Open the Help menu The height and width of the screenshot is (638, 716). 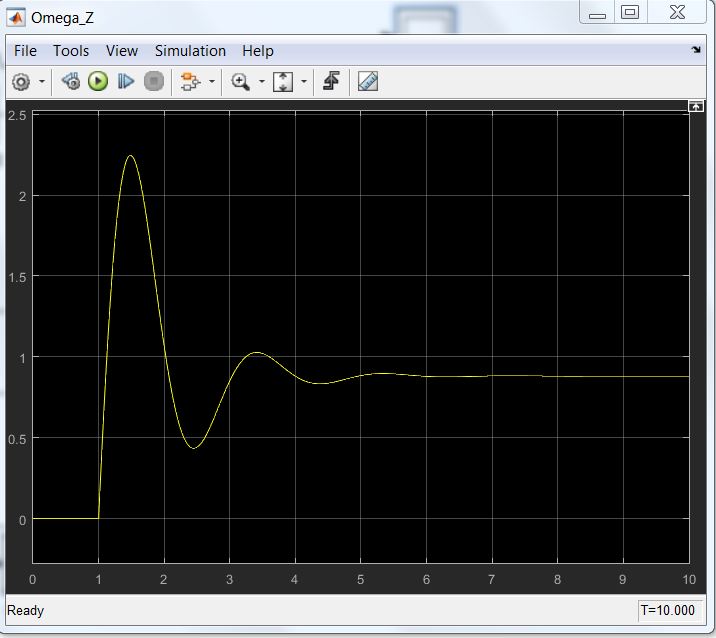click(258, 51)
